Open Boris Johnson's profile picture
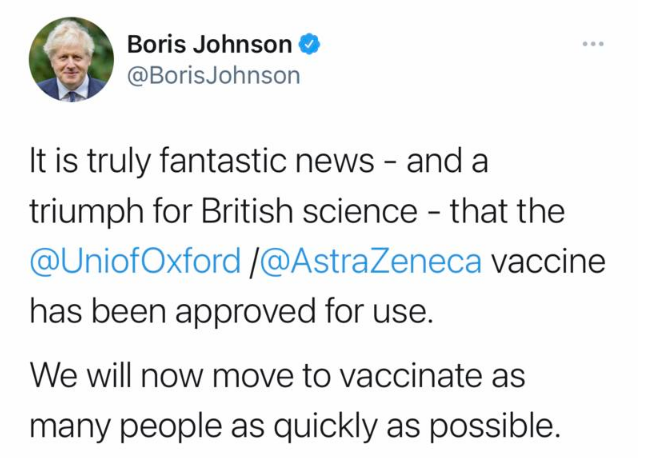The width and height of the screenshot is (646, 458). 69,60
